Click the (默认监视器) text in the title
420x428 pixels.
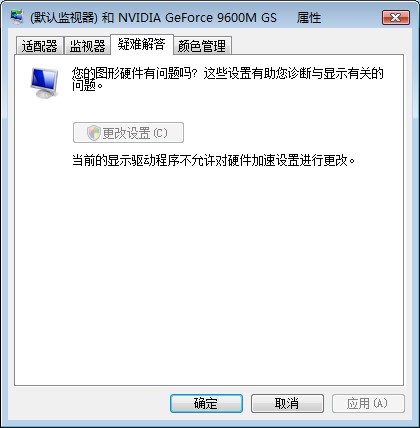[x=64, y=17]
